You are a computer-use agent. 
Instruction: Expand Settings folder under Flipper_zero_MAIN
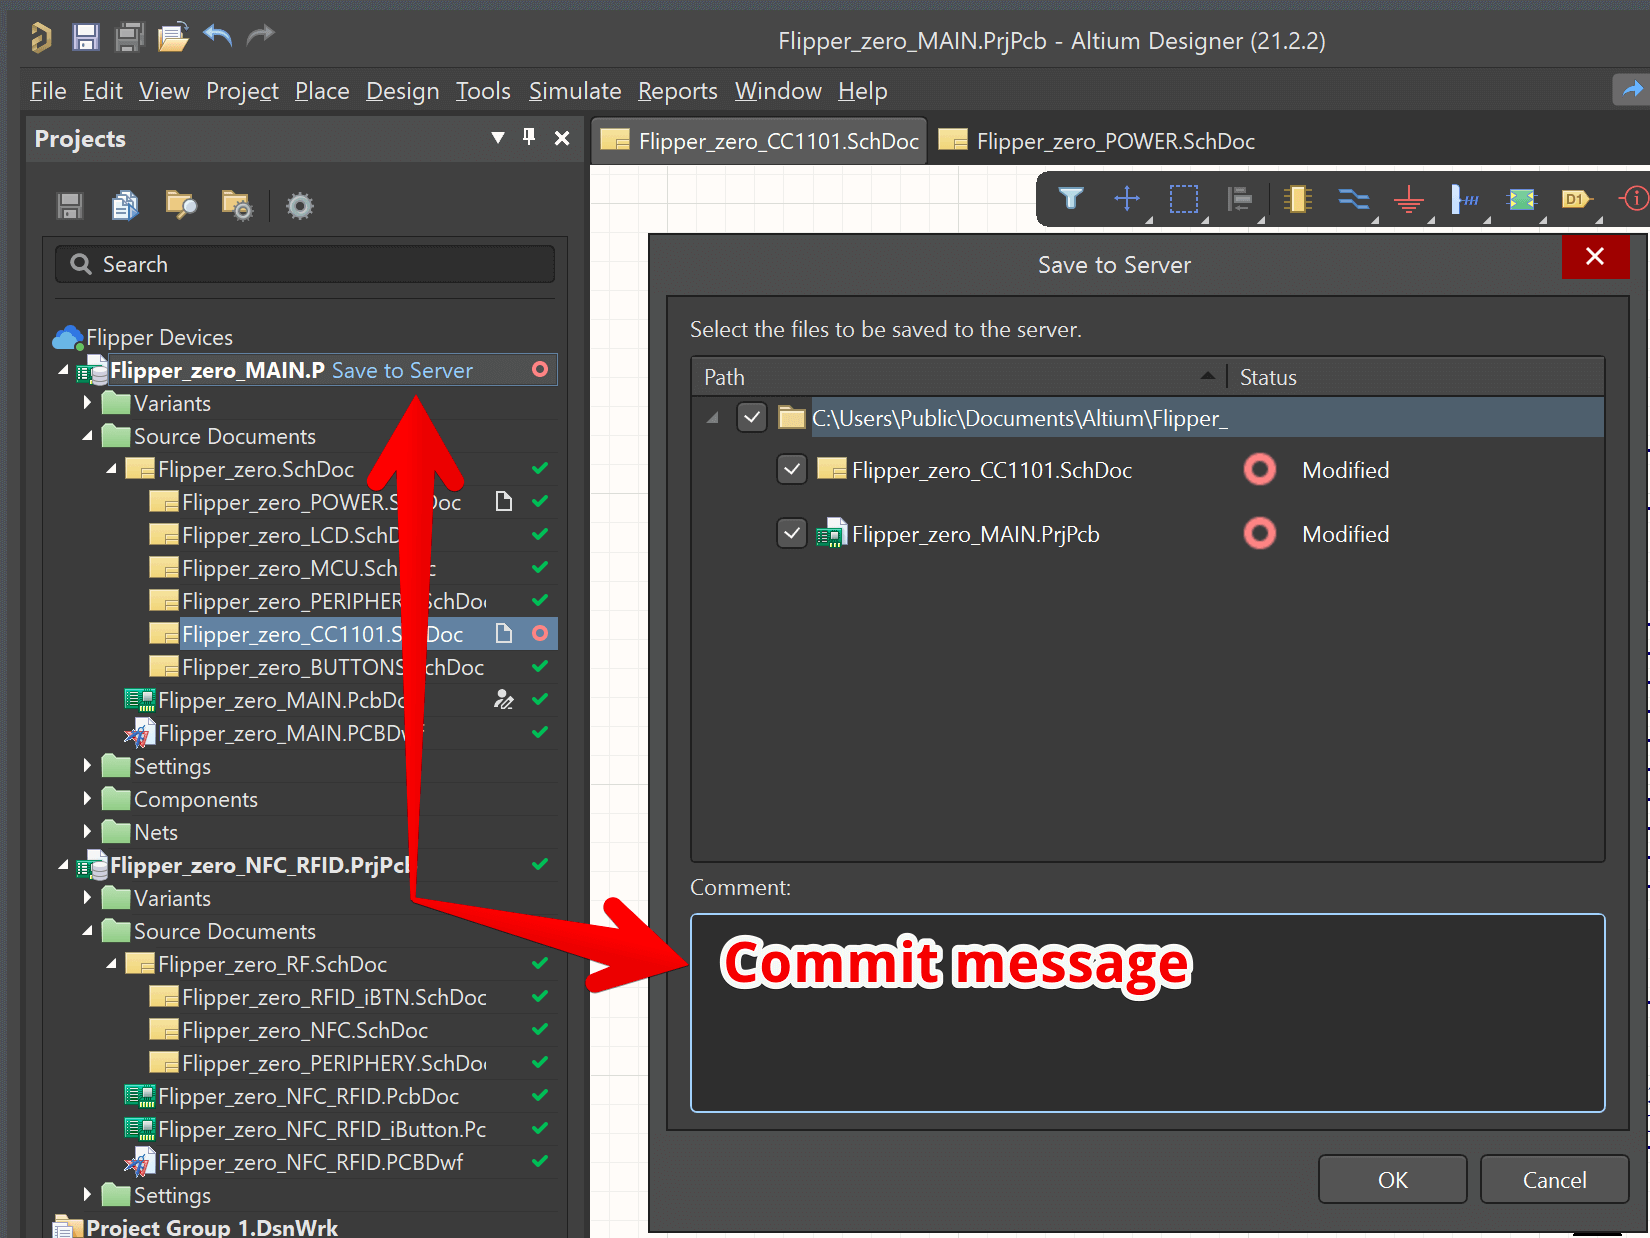pos(87,766)
